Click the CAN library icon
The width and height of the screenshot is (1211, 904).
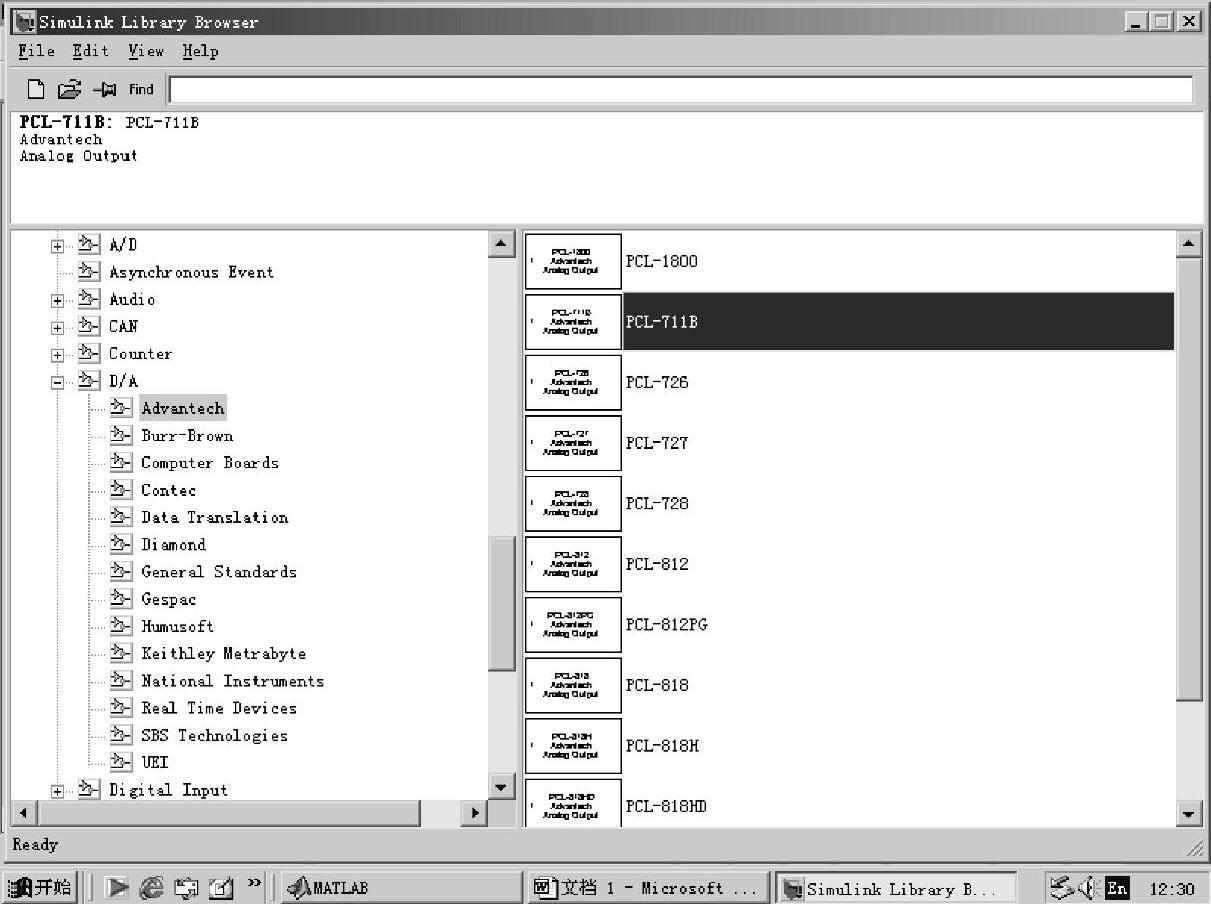(x=90, y=326)
